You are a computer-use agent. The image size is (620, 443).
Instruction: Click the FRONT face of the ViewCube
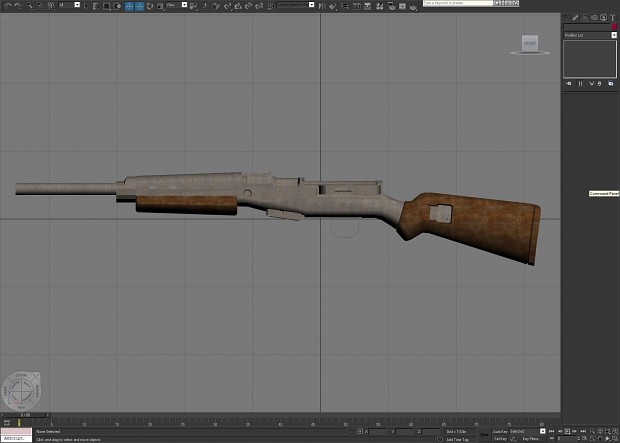[x=530, y=43]
